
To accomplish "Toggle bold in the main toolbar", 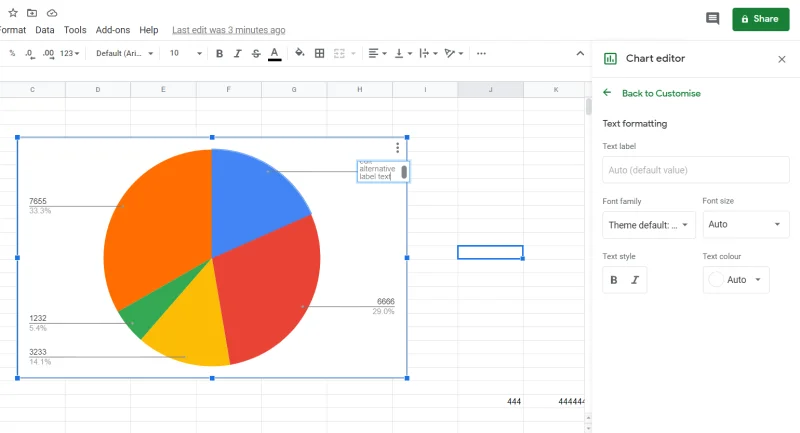I will coord(219,53).
